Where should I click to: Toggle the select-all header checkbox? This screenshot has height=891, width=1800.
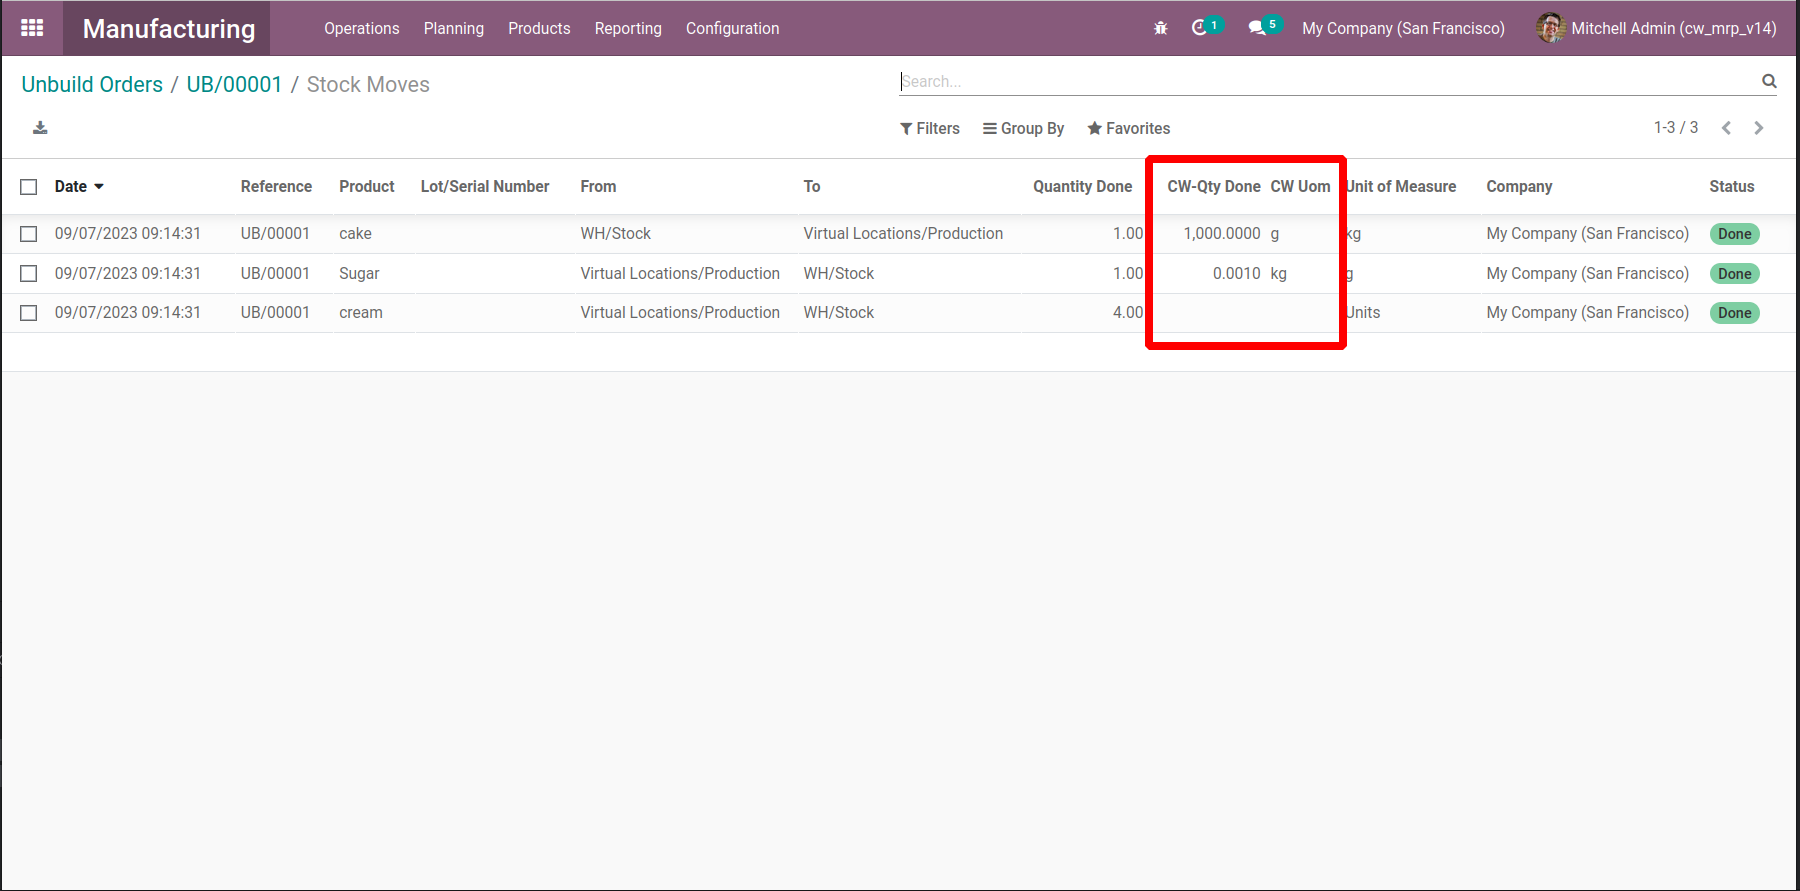(29, 187)
